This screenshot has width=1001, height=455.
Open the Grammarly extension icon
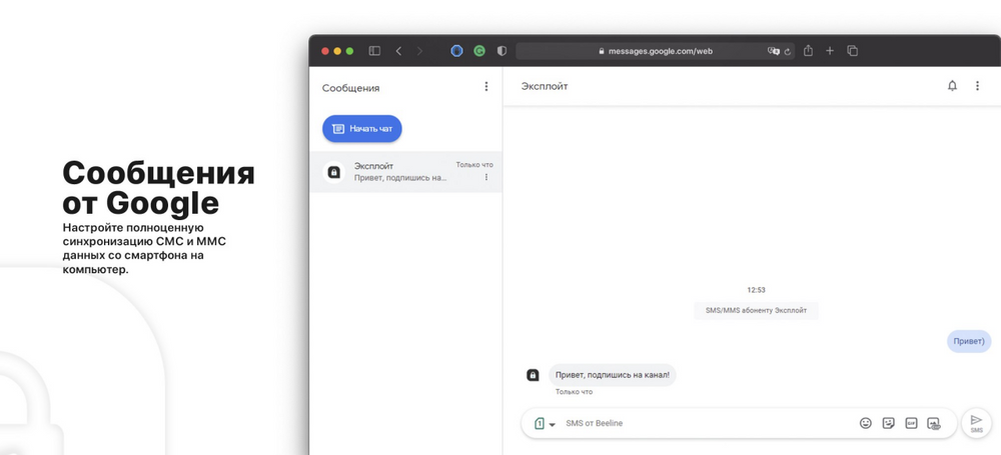pos(479,51)
